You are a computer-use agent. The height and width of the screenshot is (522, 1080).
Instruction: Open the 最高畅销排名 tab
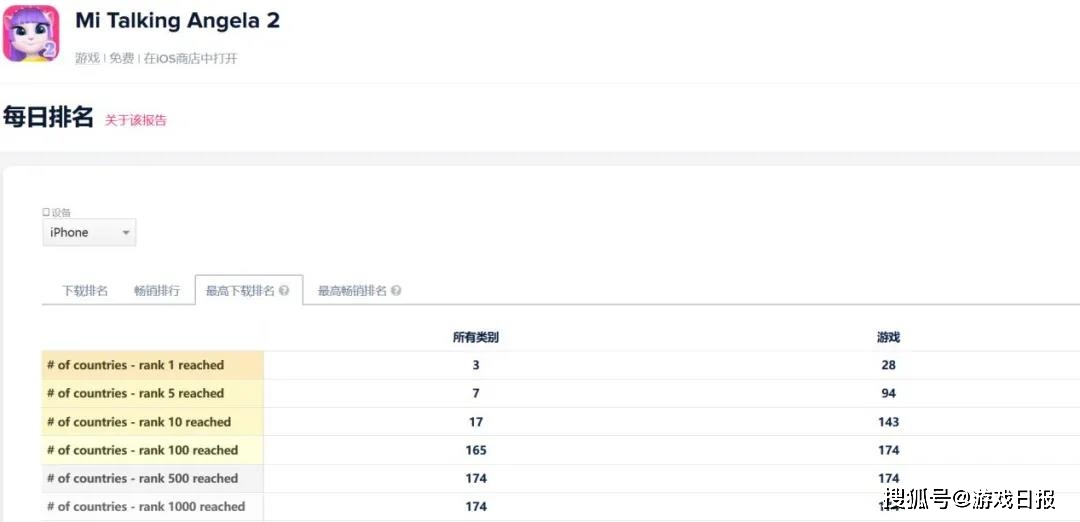click(352, 291)
